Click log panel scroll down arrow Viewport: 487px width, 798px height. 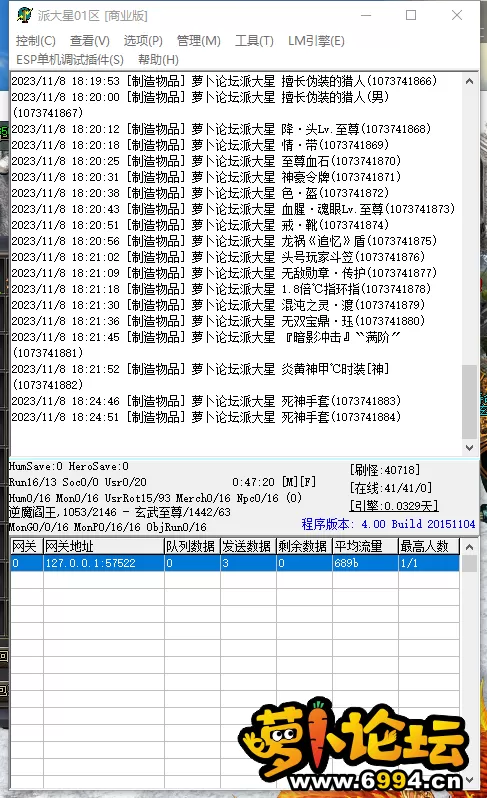click(x=469, y=448)
